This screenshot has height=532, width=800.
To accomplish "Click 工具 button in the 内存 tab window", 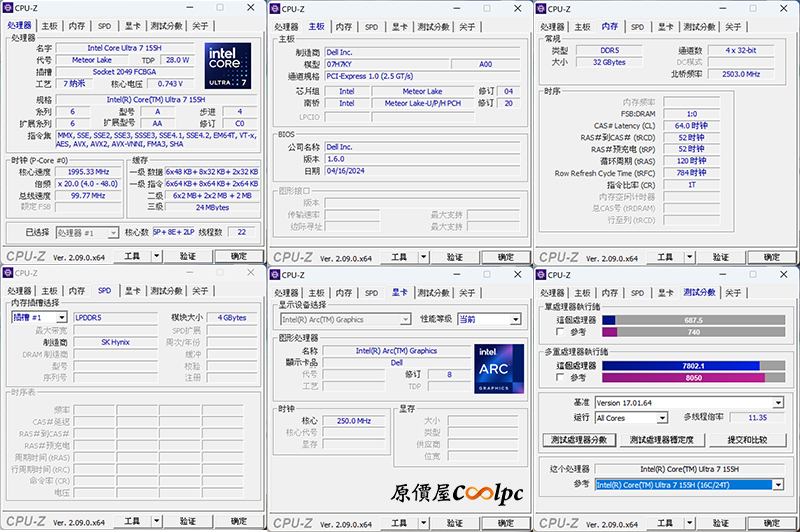I will 665,257.
